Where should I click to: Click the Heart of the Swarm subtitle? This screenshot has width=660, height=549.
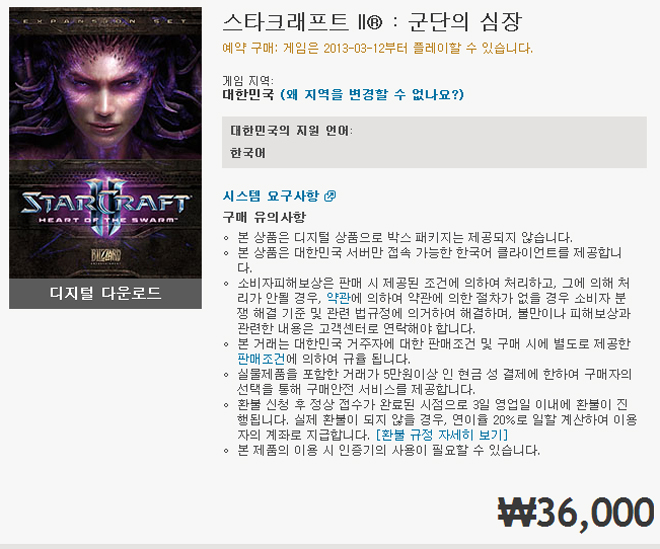[x=106, y=220]
